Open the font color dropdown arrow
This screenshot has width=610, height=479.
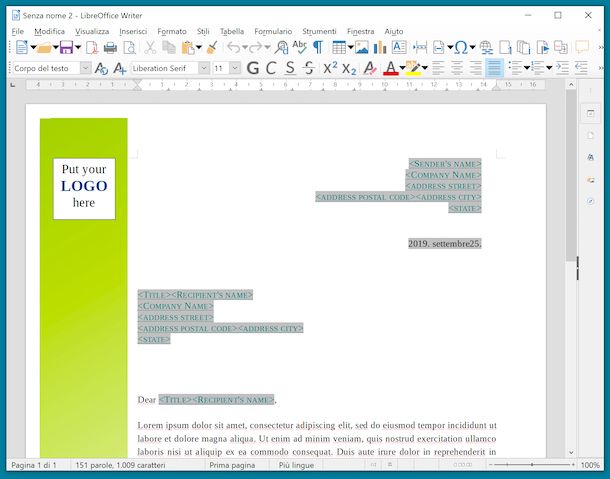tap(402, 68)
